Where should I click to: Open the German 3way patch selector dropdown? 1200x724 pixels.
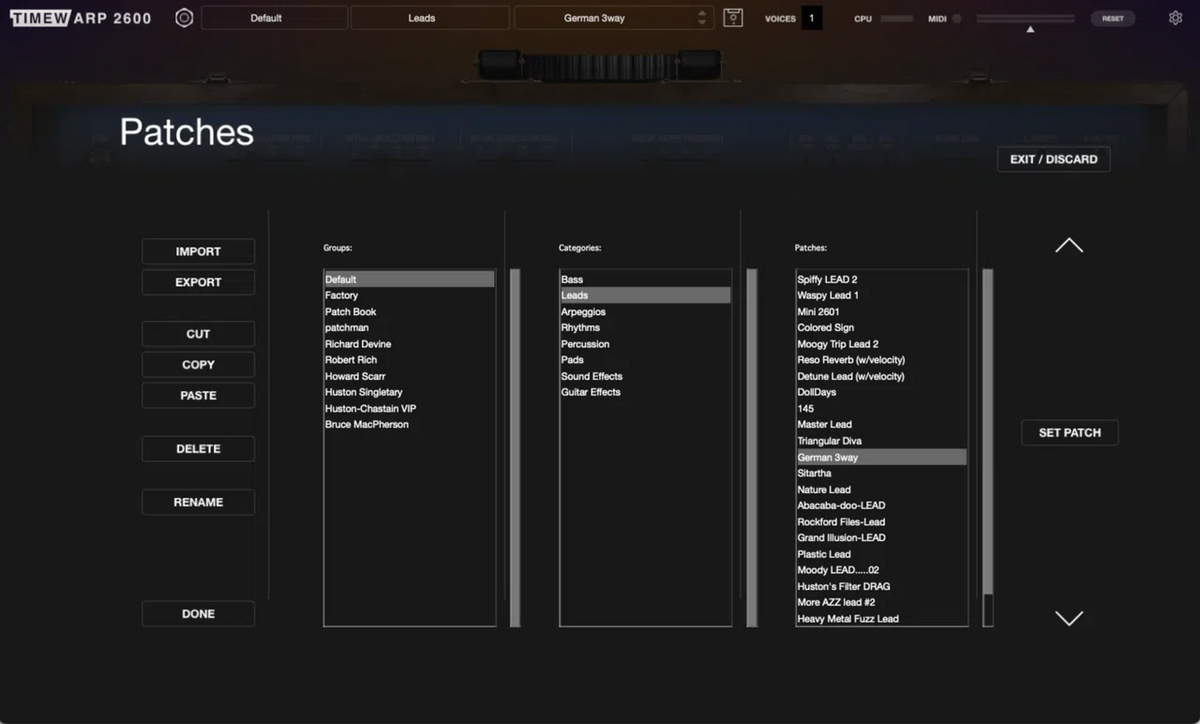coord(610,18)
